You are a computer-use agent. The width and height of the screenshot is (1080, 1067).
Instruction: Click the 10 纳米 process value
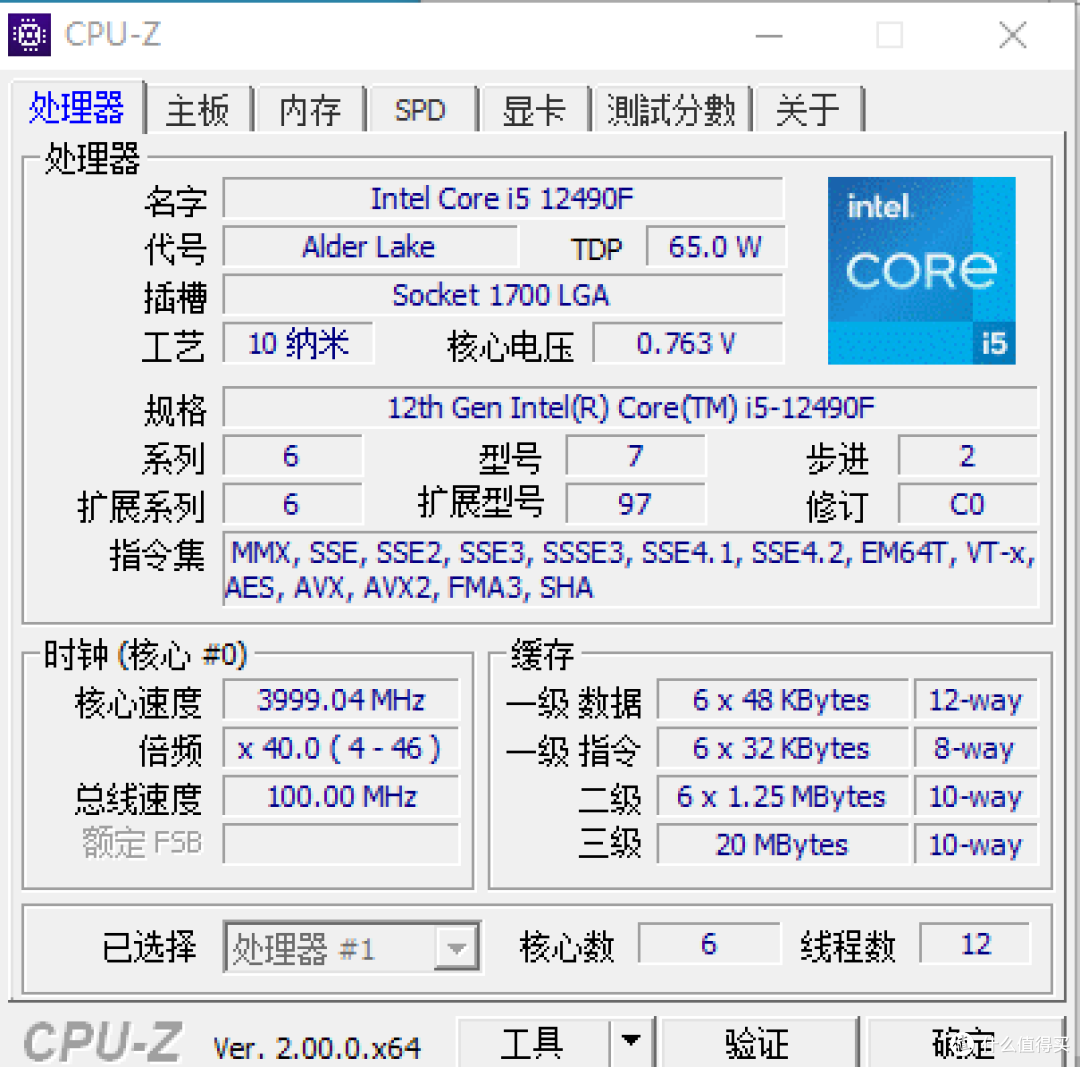click(x=298, y=343)
